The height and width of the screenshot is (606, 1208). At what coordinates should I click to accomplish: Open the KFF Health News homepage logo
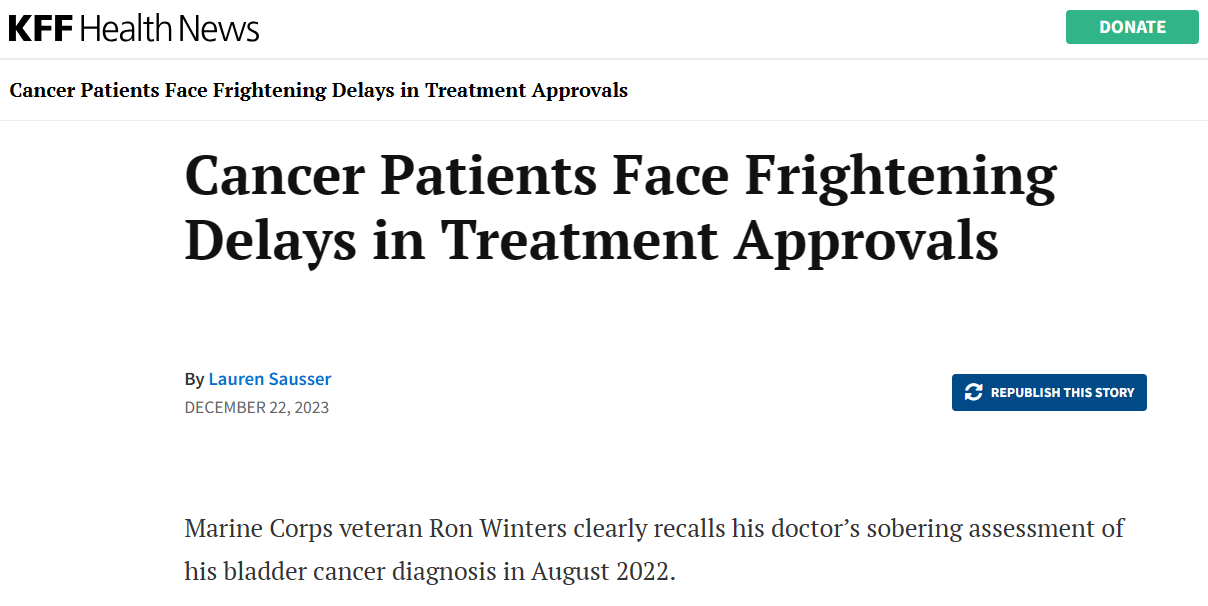(134, 28)
